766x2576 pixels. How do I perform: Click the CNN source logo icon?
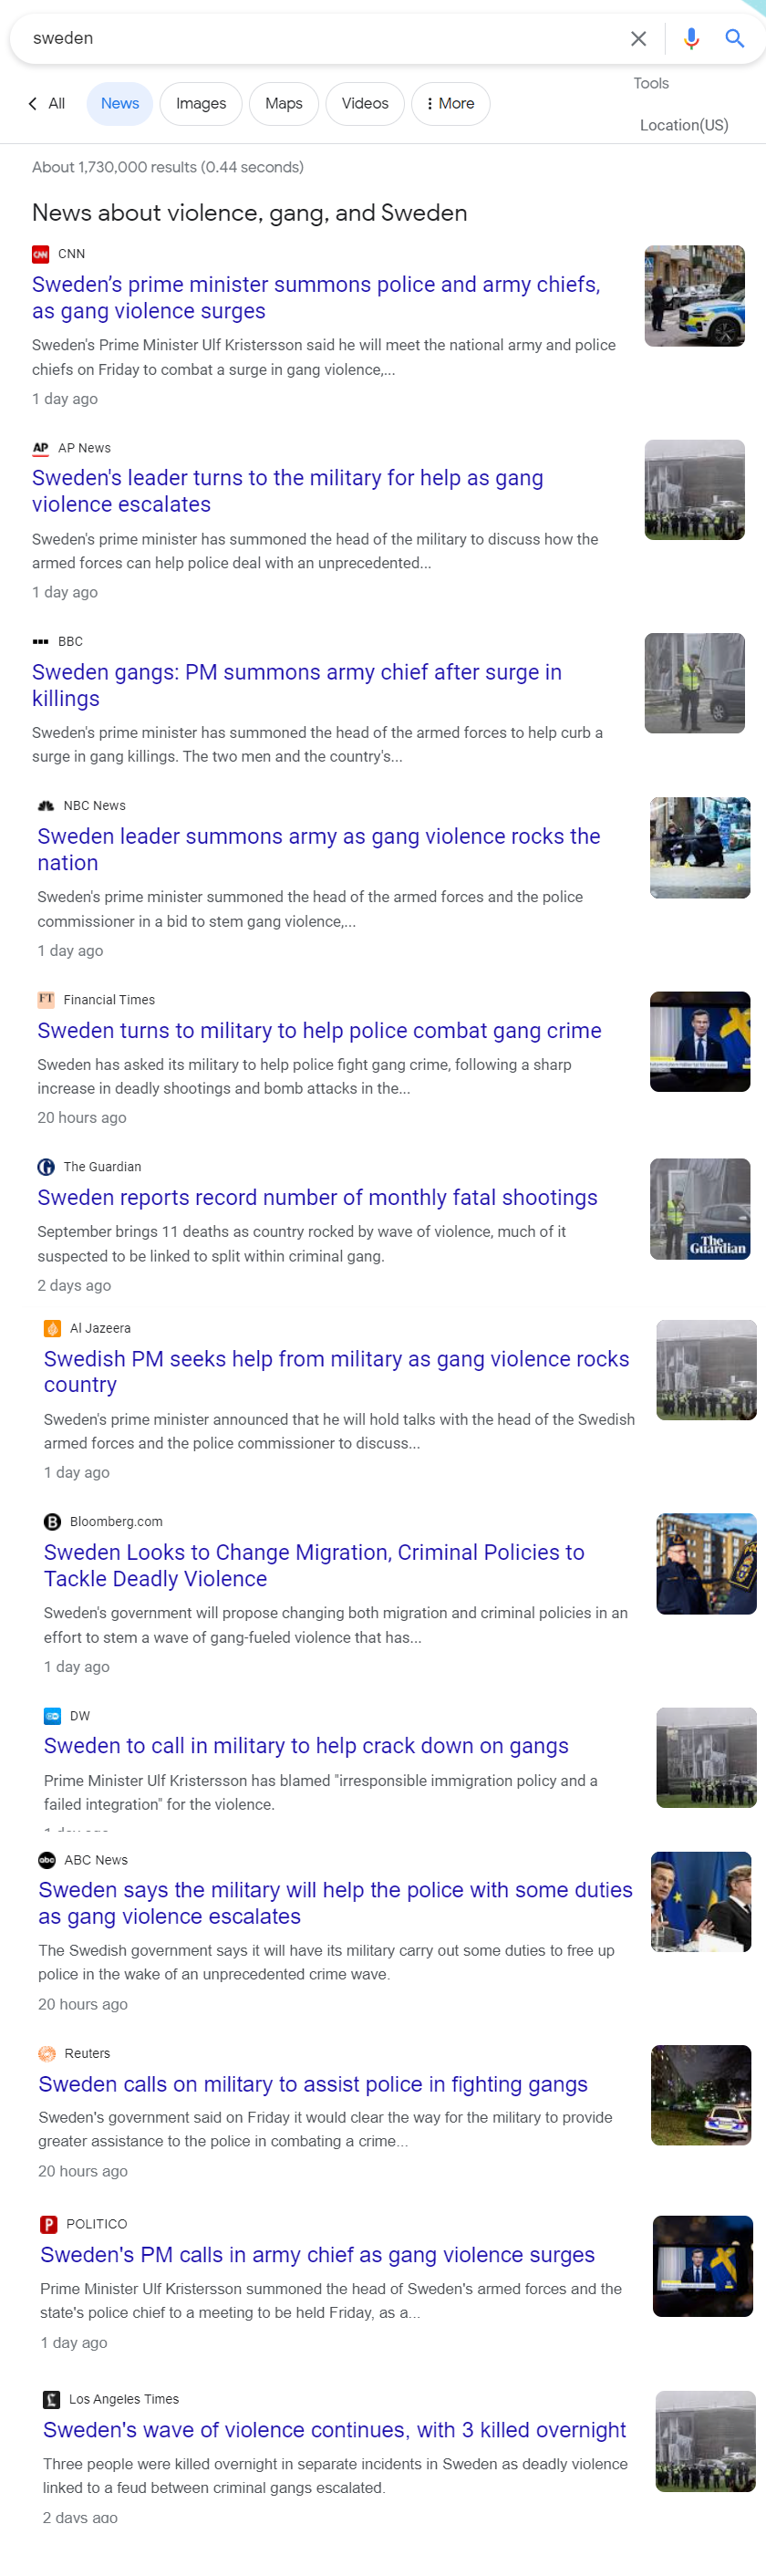[40, 254]
